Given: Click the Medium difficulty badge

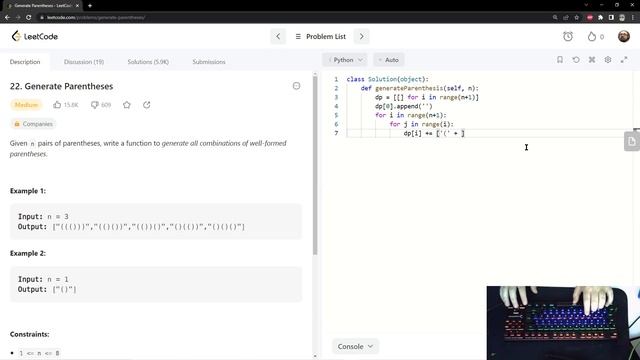Looking at the screenshot, I should coord(26,105).
